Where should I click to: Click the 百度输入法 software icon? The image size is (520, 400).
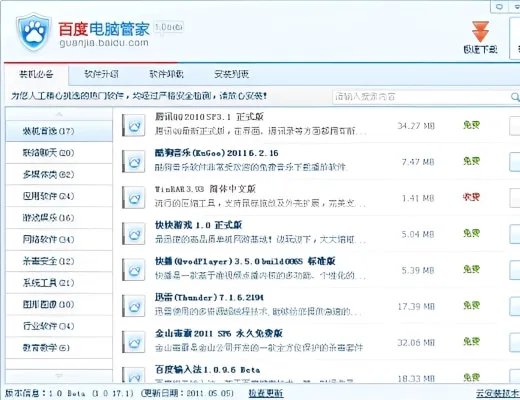click(x=134, y=375)
